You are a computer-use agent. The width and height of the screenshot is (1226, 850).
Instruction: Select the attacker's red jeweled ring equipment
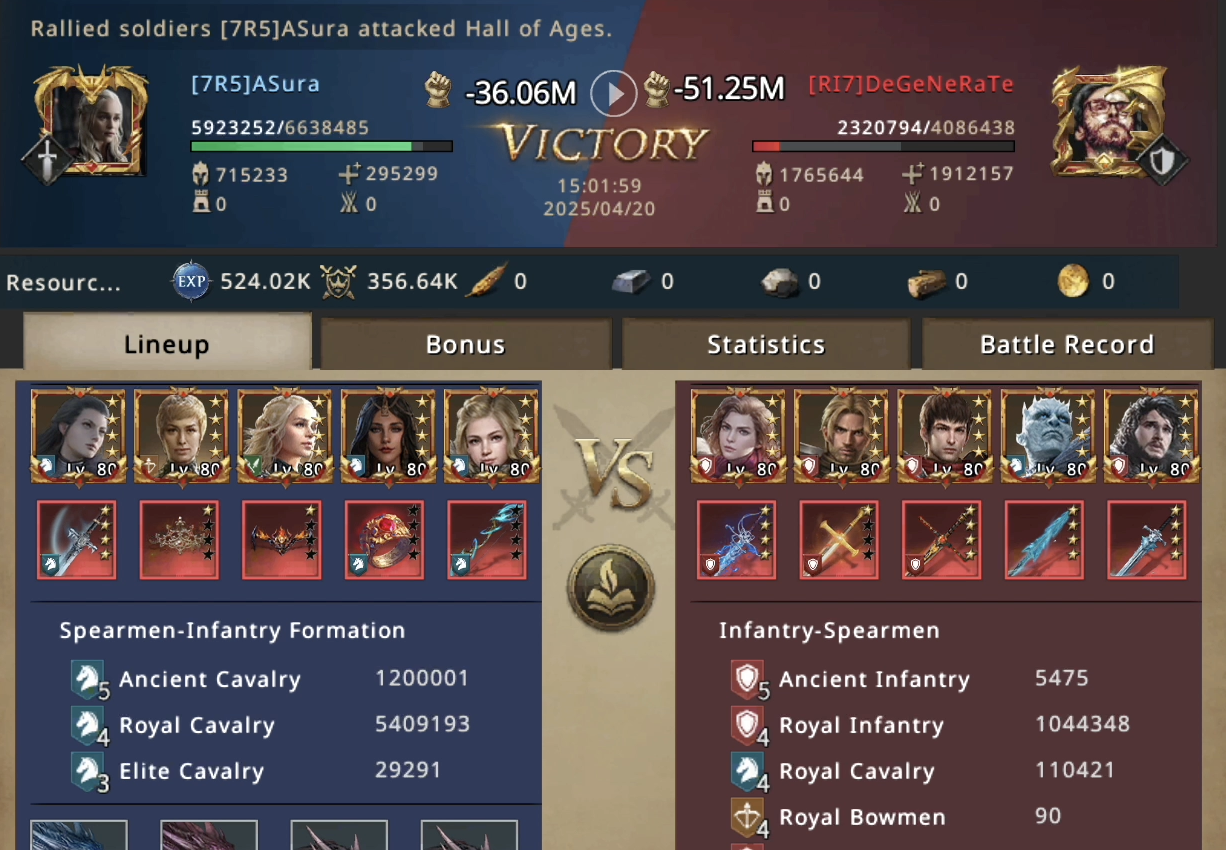pyautogui.click(x=385, y=540)
